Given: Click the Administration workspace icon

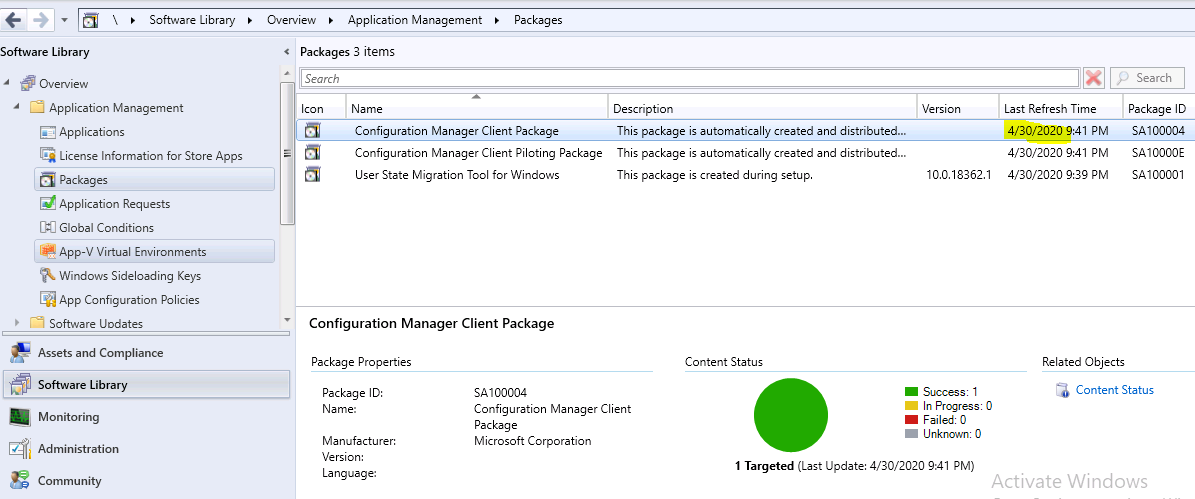Looking at the screenshot, I should pyautogui.click(x=19, y=449).
